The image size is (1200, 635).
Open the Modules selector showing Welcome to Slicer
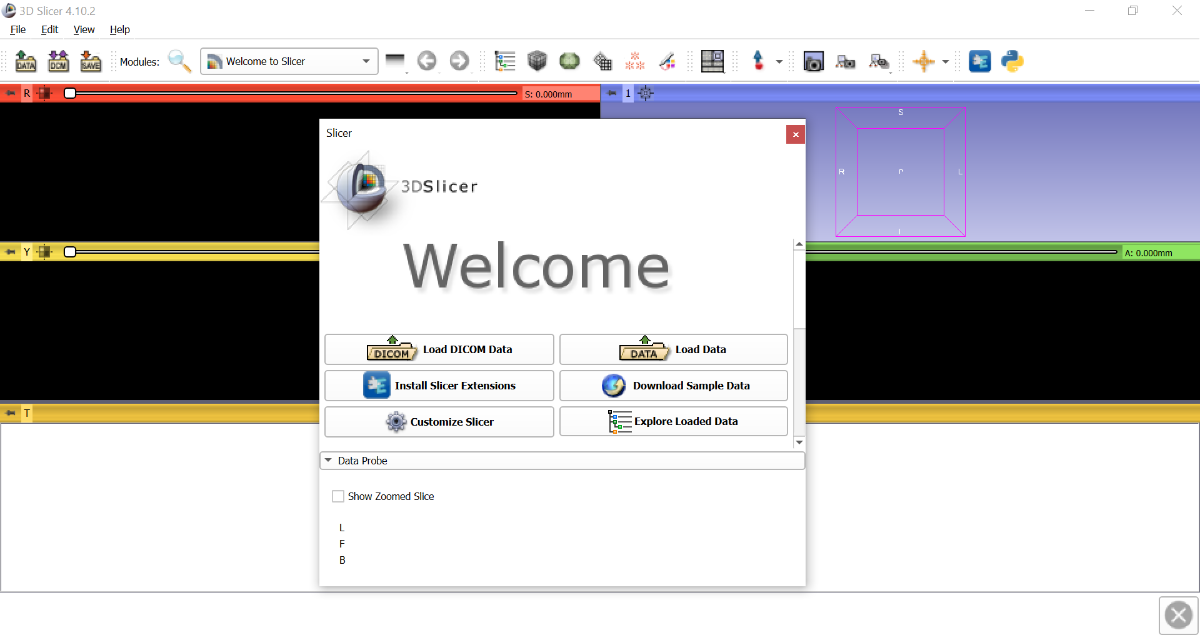289,61
